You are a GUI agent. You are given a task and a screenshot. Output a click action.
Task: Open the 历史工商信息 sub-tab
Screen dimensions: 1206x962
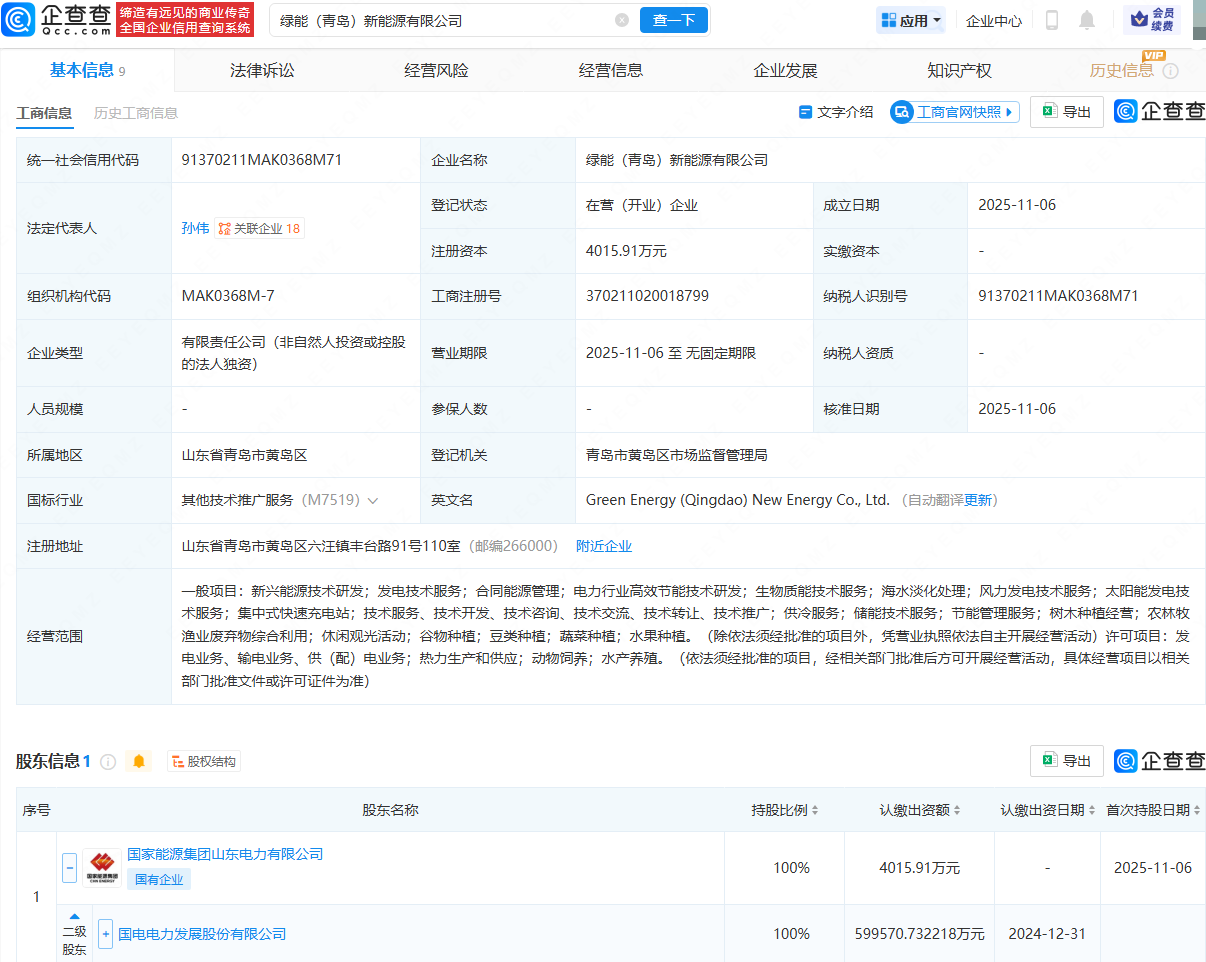[x=136, y=113]
